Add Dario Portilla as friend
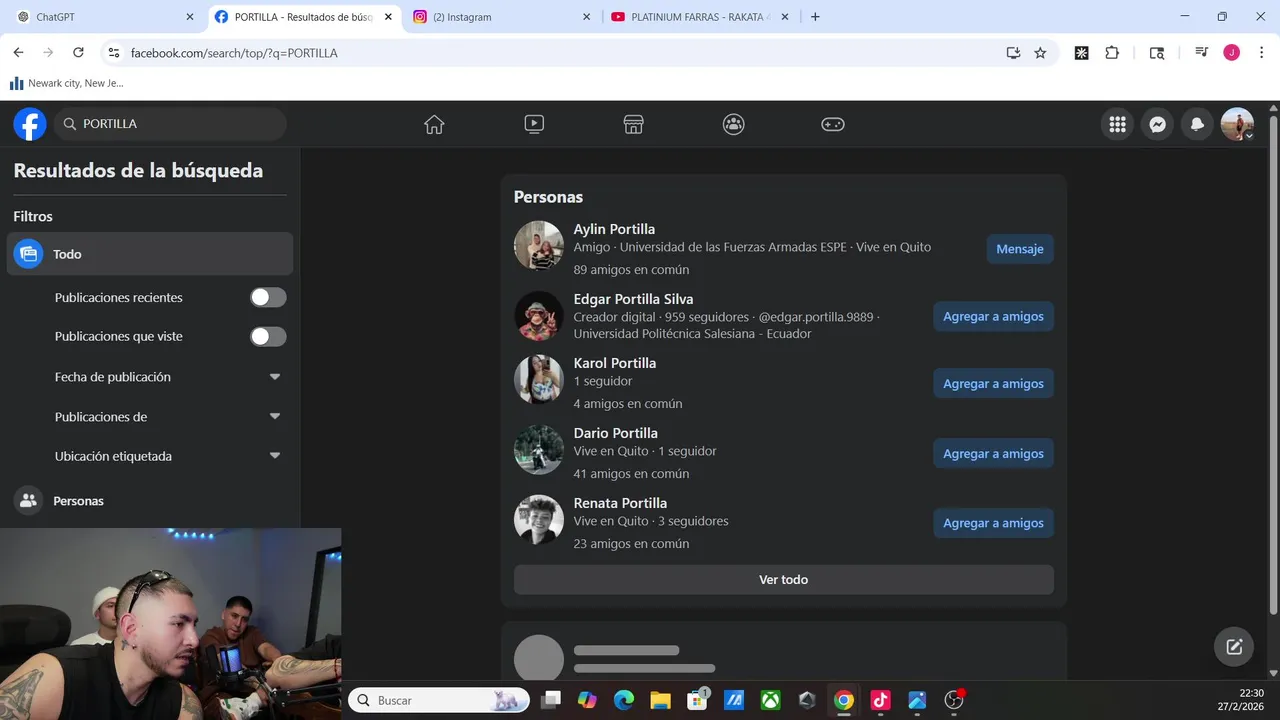Viewport: 1280px width, 720px height. coord(993,453)
